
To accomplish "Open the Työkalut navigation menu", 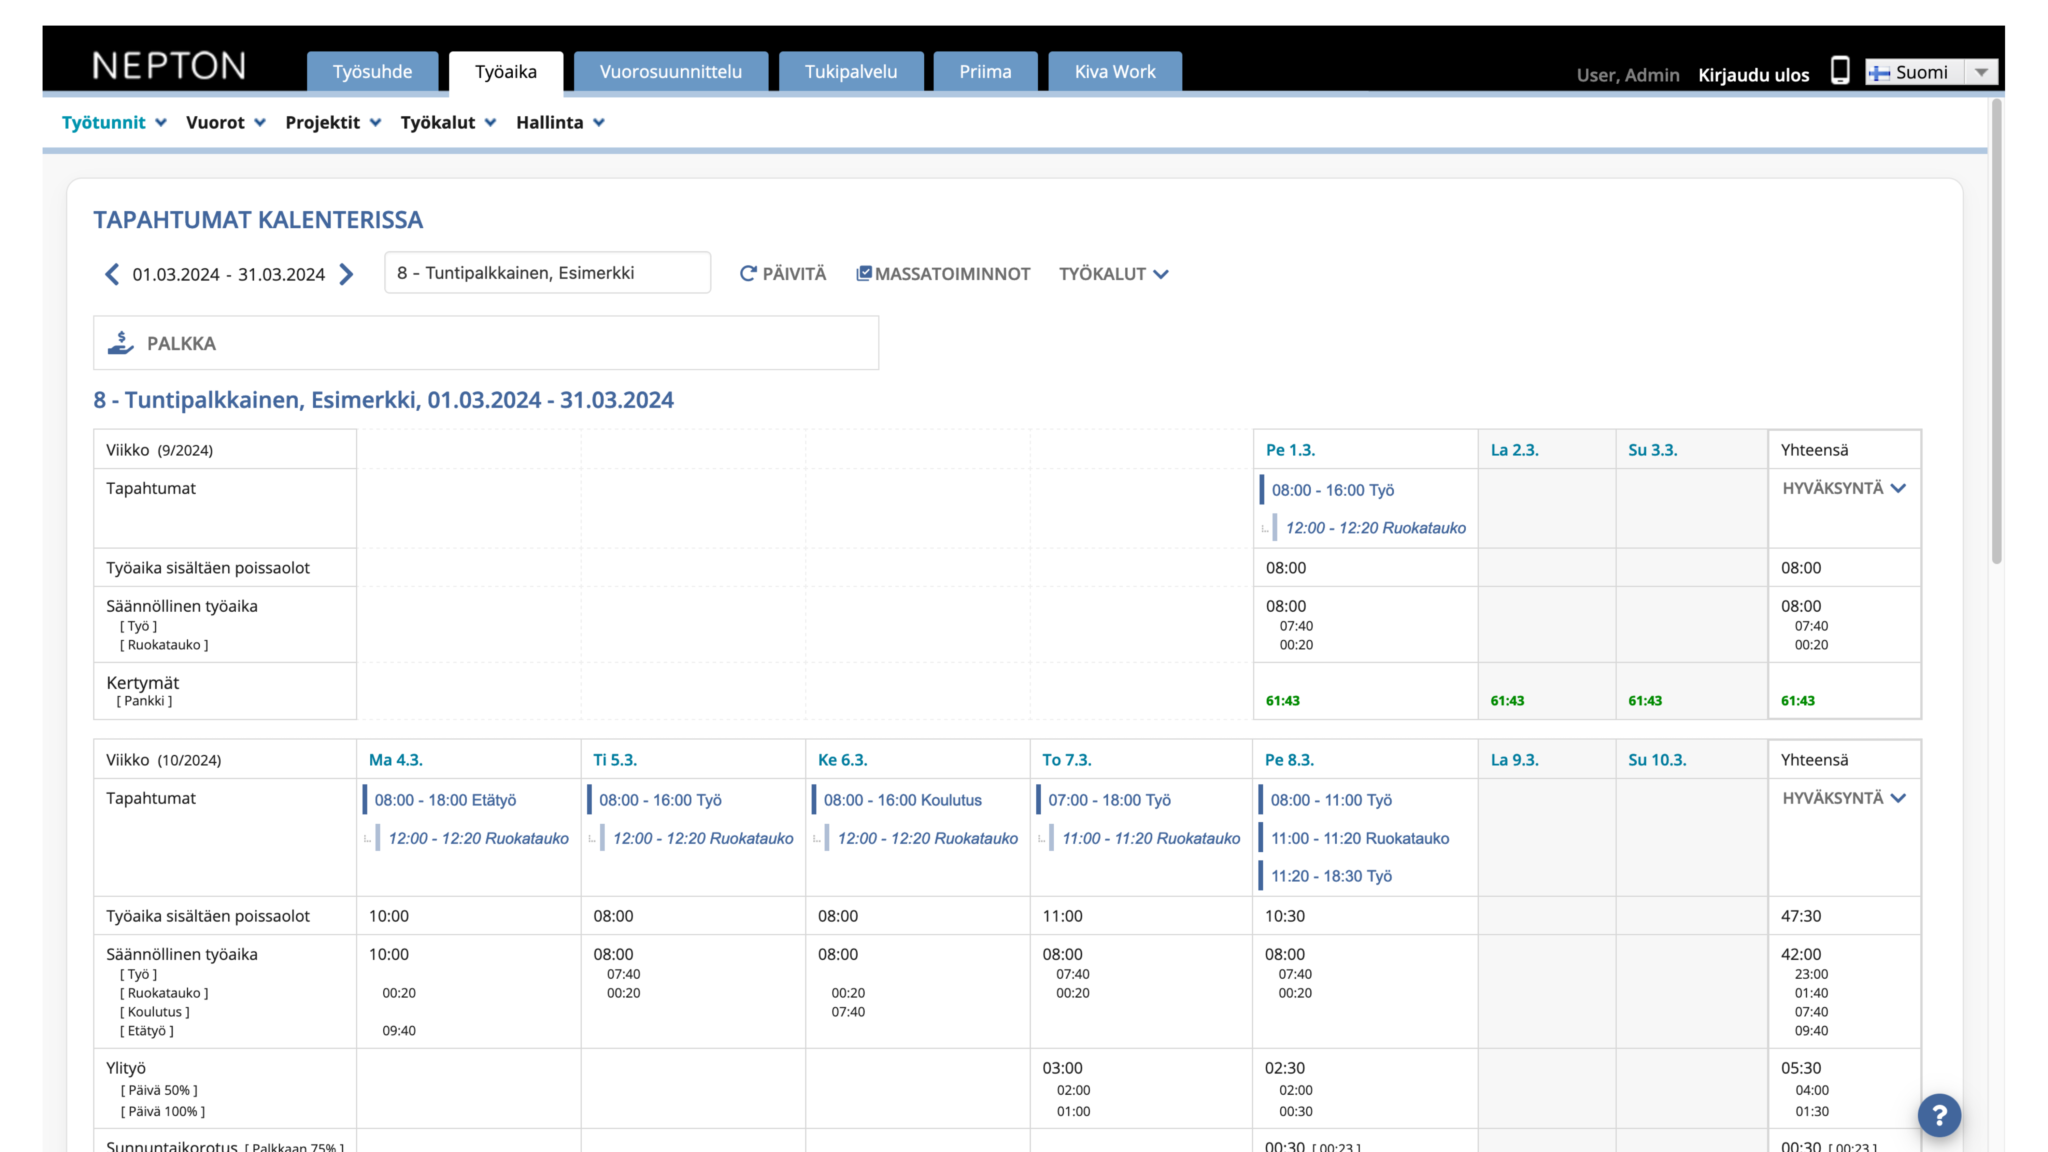I will coord(448,122).
